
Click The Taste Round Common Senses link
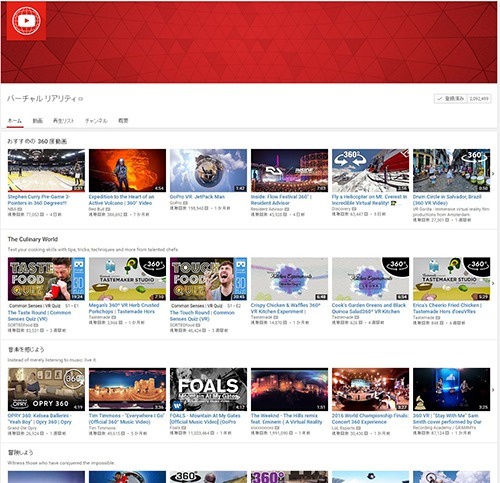39,316
